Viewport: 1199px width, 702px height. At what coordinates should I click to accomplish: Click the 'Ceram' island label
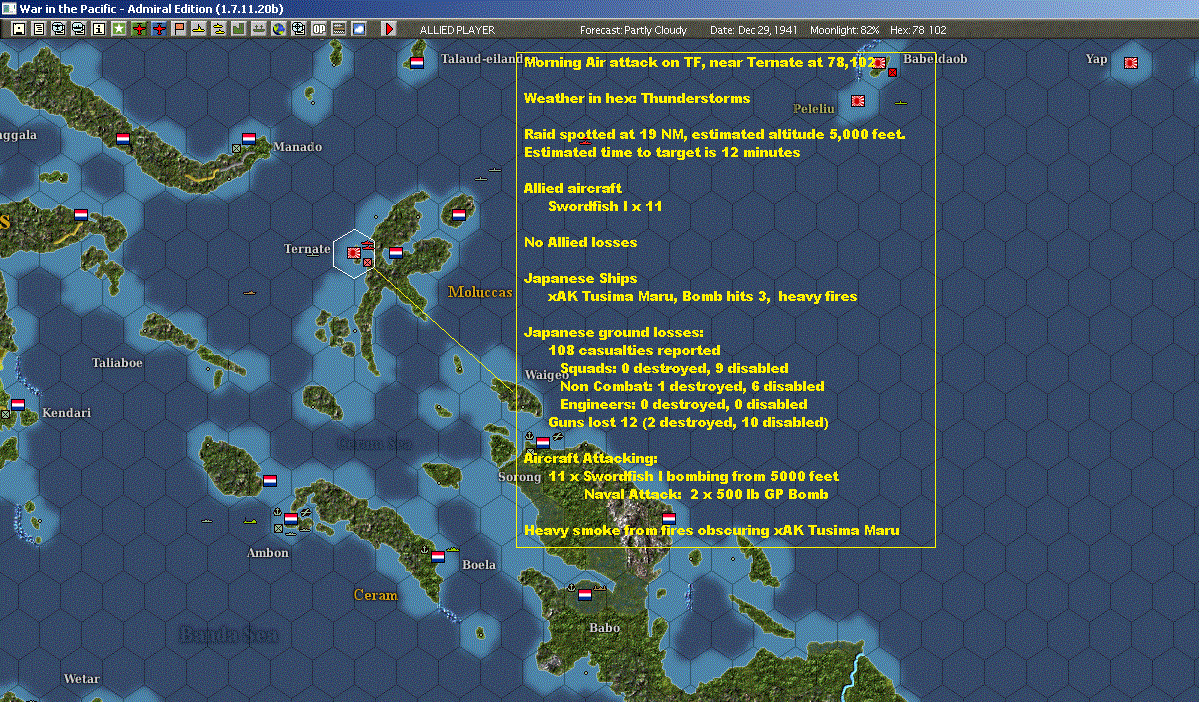(375, 595)
